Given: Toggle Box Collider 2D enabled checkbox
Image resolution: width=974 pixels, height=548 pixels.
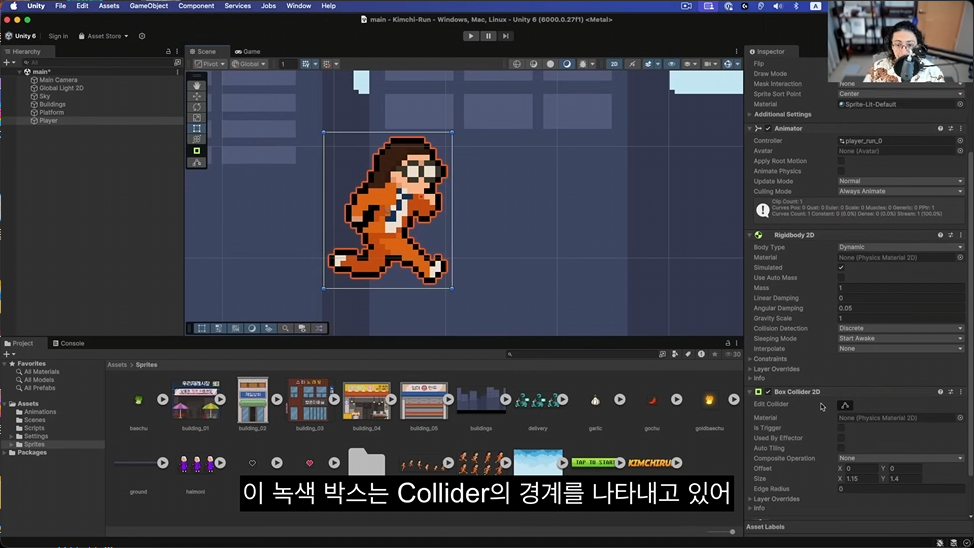Looking at the screenshot, I should [768, 392].
